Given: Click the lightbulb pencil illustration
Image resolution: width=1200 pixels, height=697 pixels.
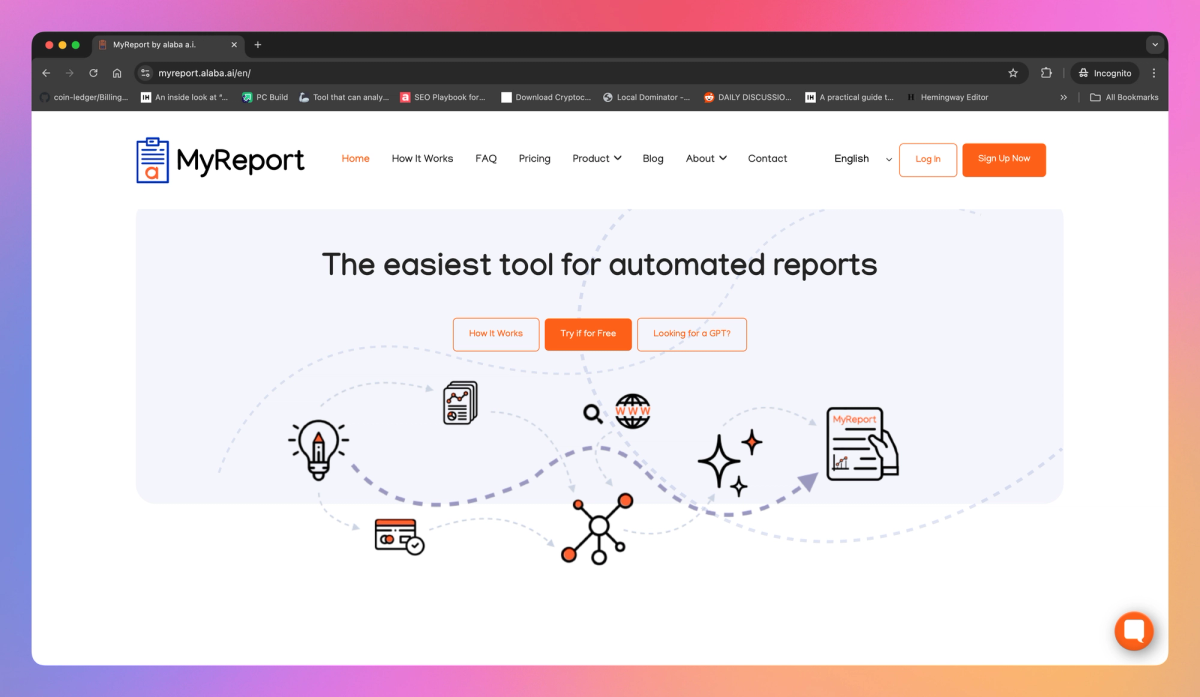Looking at the screenshot, I should 319,448.
